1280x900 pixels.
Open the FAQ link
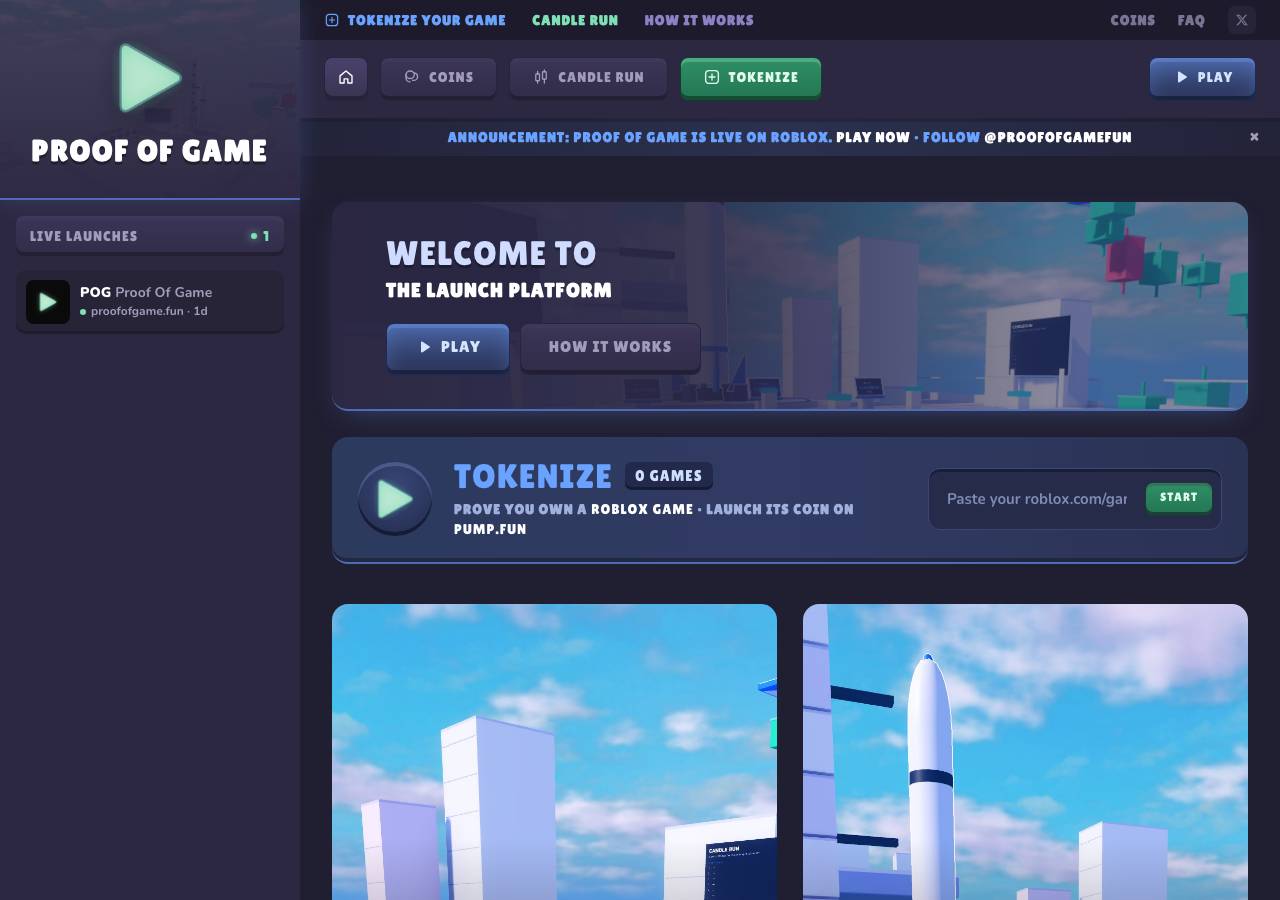(x=1191, y=20)
